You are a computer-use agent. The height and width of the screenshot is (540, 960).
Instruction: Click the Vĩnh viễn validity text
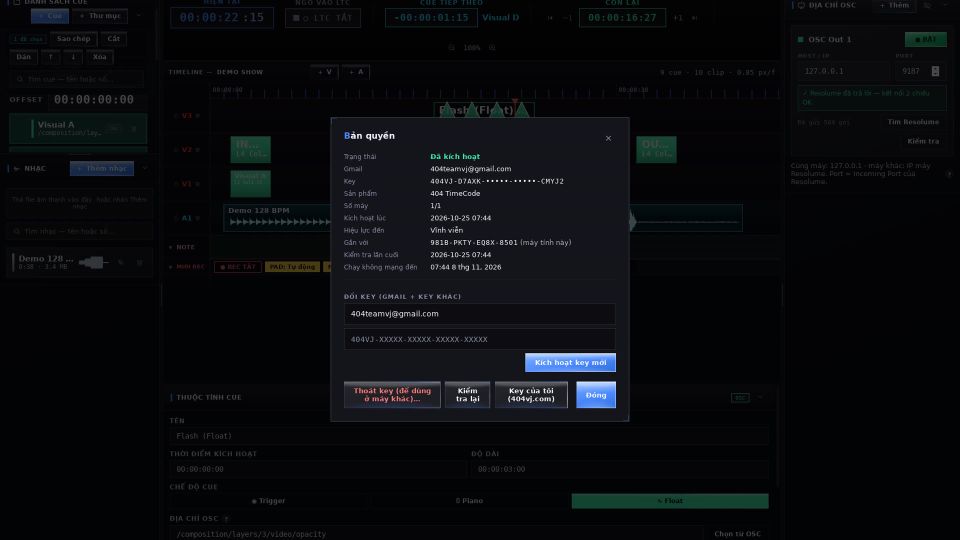[446, 230]
